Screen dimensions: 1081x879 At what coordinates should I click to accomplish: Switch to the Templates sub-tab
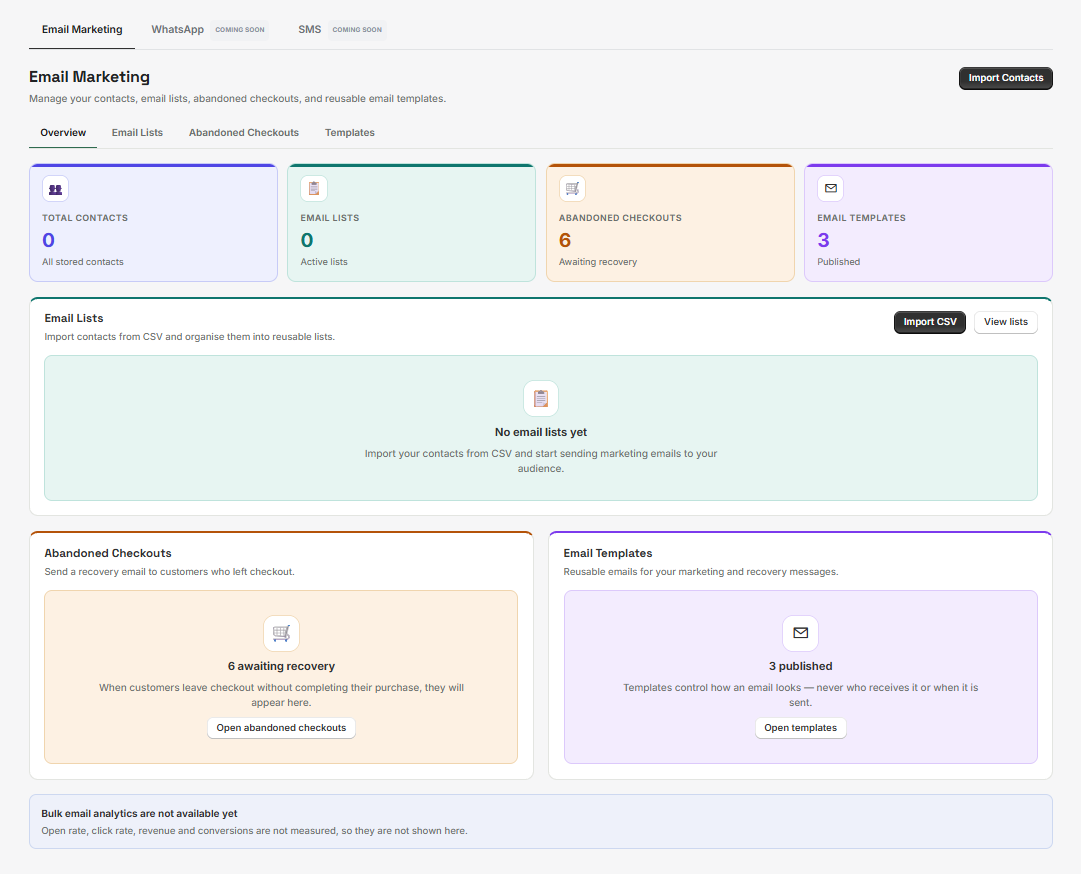350,133
